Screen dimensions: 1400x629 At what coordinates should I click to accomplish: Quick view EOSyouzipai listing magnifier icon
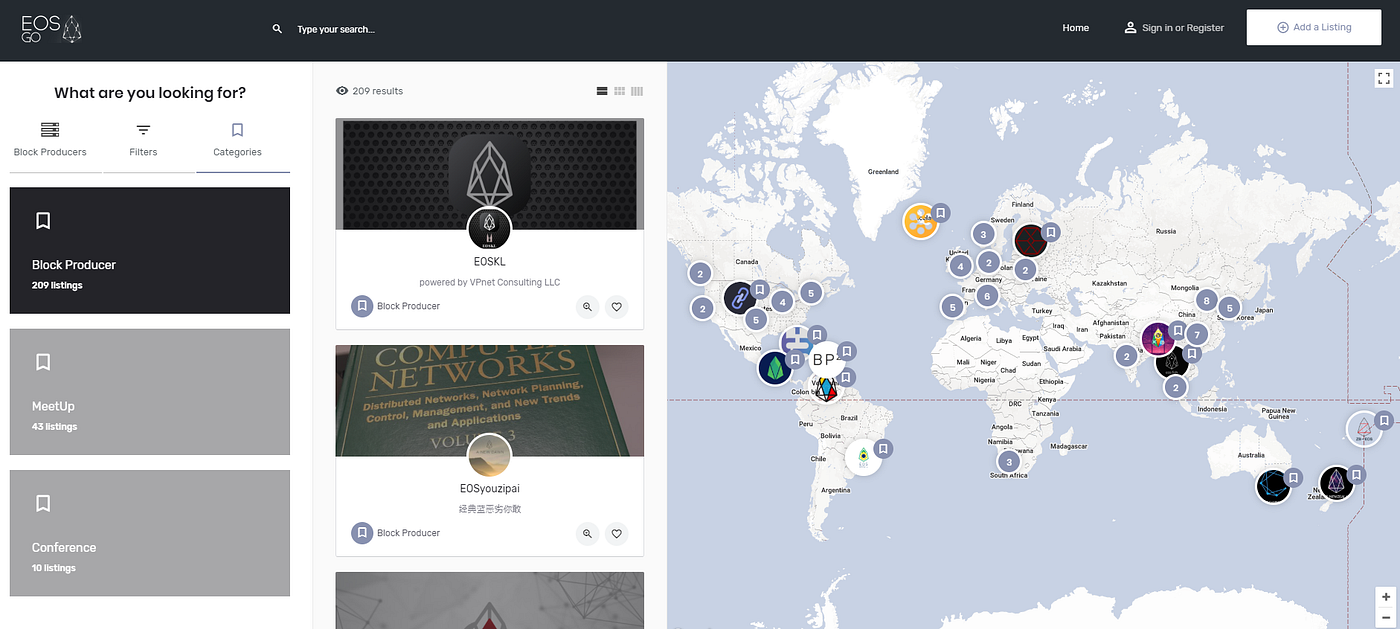[x=588, y=534]
